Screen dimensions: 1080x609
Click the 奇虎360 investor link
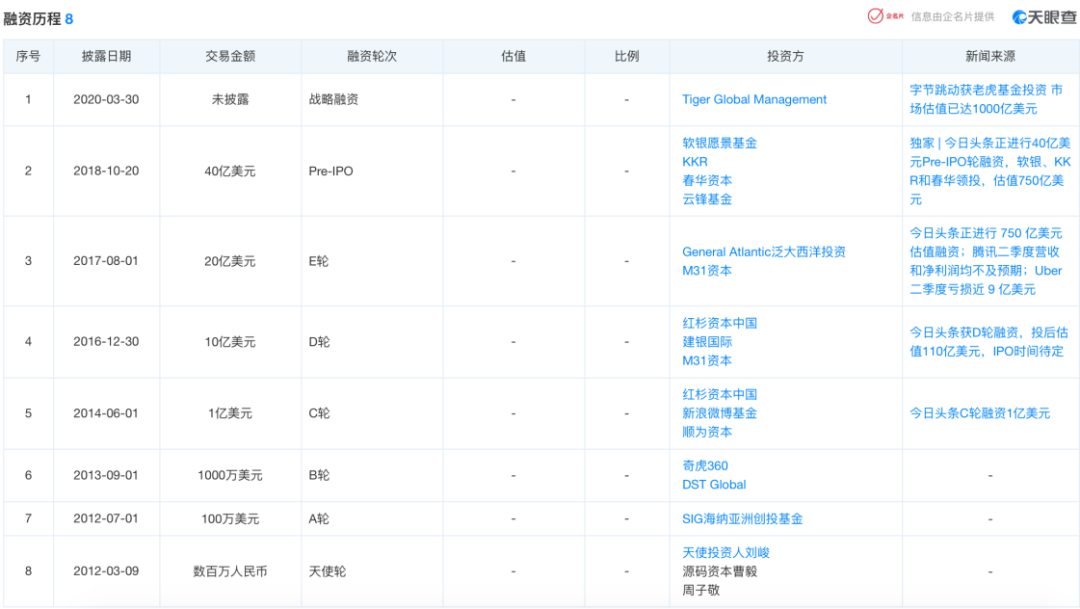coord(704,466)
